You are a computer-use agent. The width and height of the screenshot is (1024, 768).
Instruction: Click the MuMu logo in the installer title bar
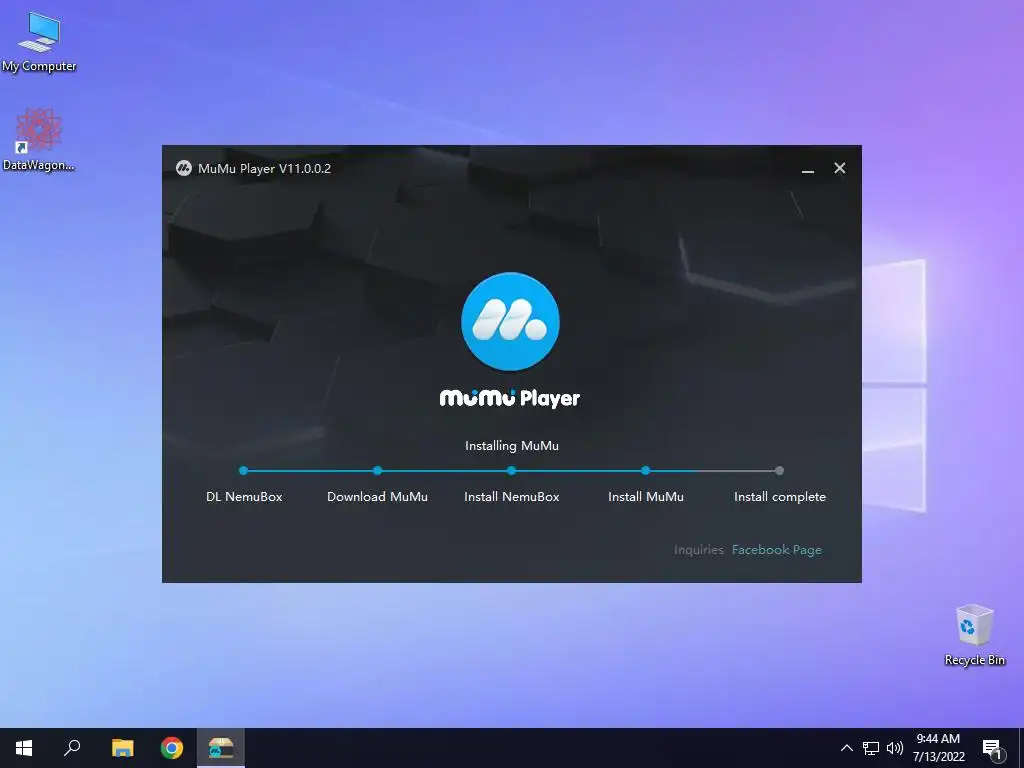coord(184,168)
